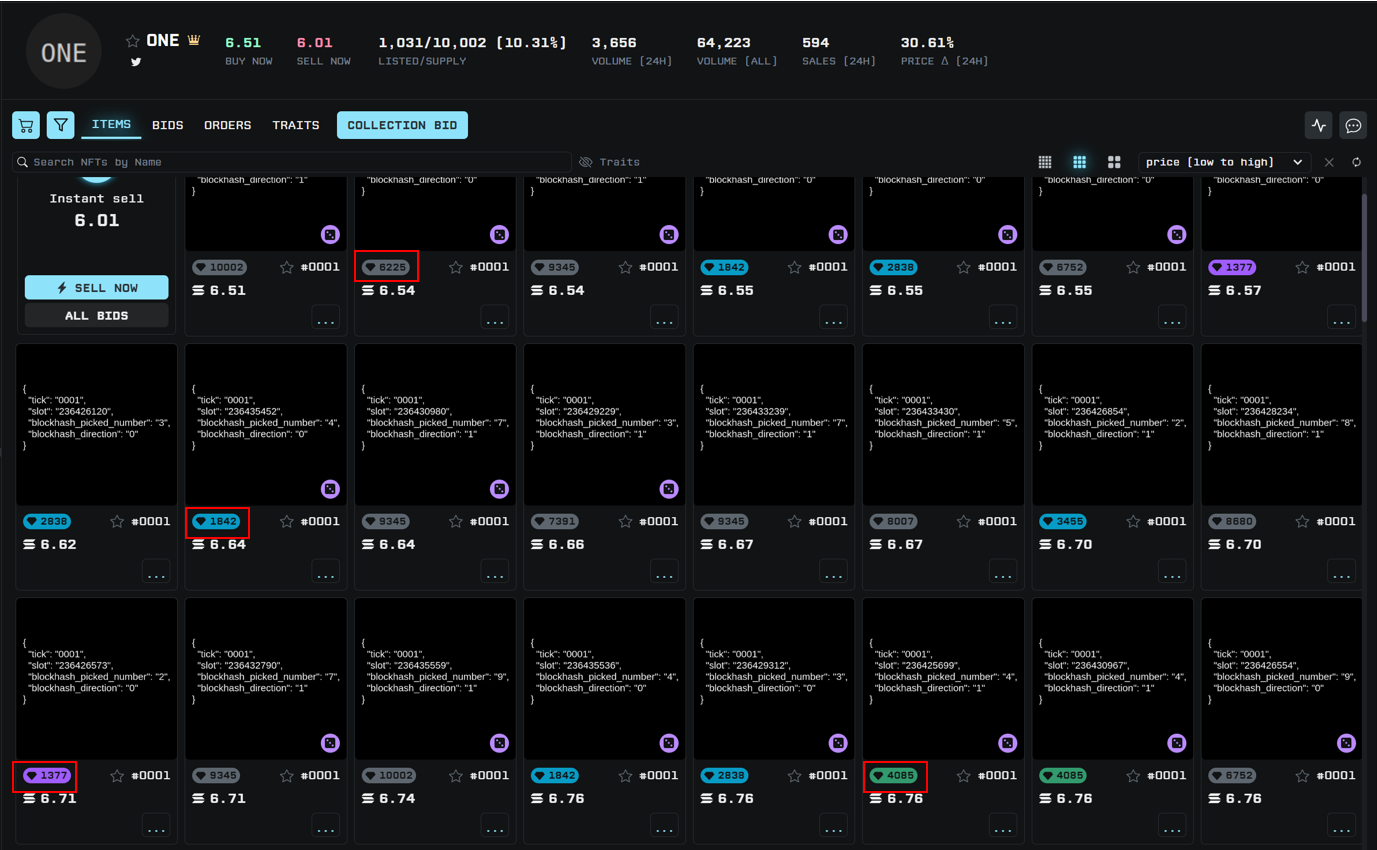Star the item priced 6.64 with badge 1842
Viewport: 1377px width, 850px height.
[287, 521]
